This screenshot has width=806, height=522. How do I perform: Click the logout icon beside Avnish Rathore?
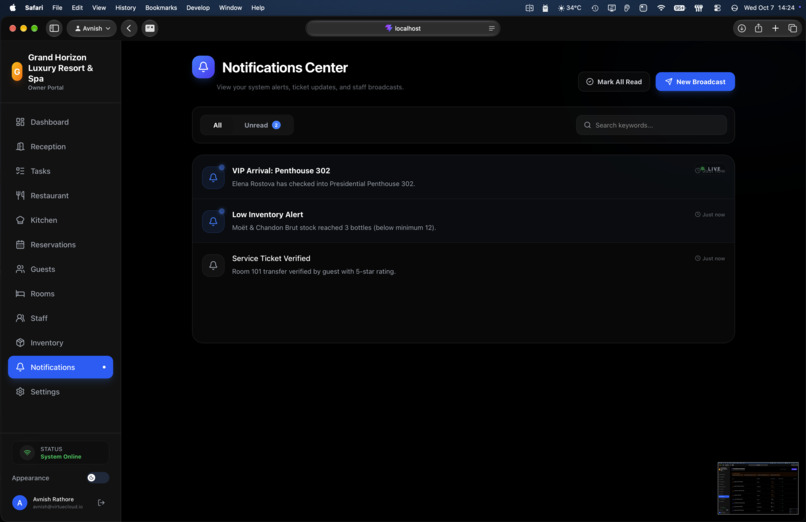[x=101, y=502]
